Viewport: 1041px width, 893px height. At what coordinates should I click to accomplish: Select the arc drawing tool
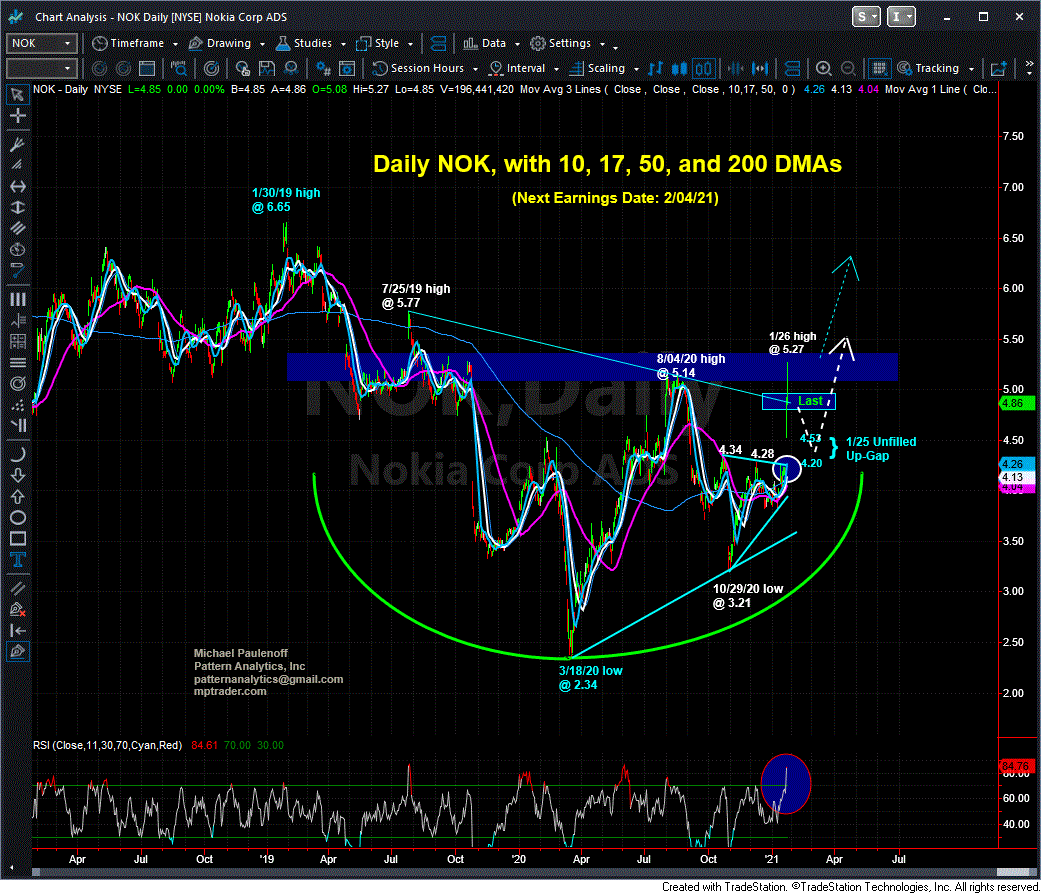tap(17, 454)
